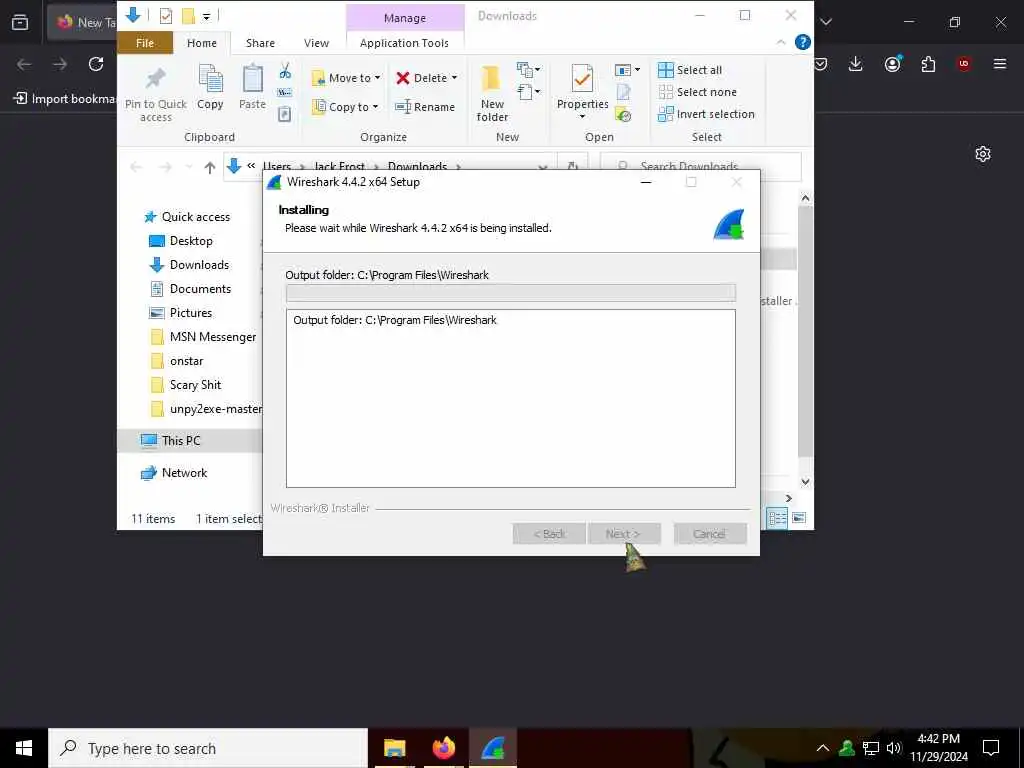1024x768 pixels.
Task: Click Pin to Quick access icon
Action: 155,80
